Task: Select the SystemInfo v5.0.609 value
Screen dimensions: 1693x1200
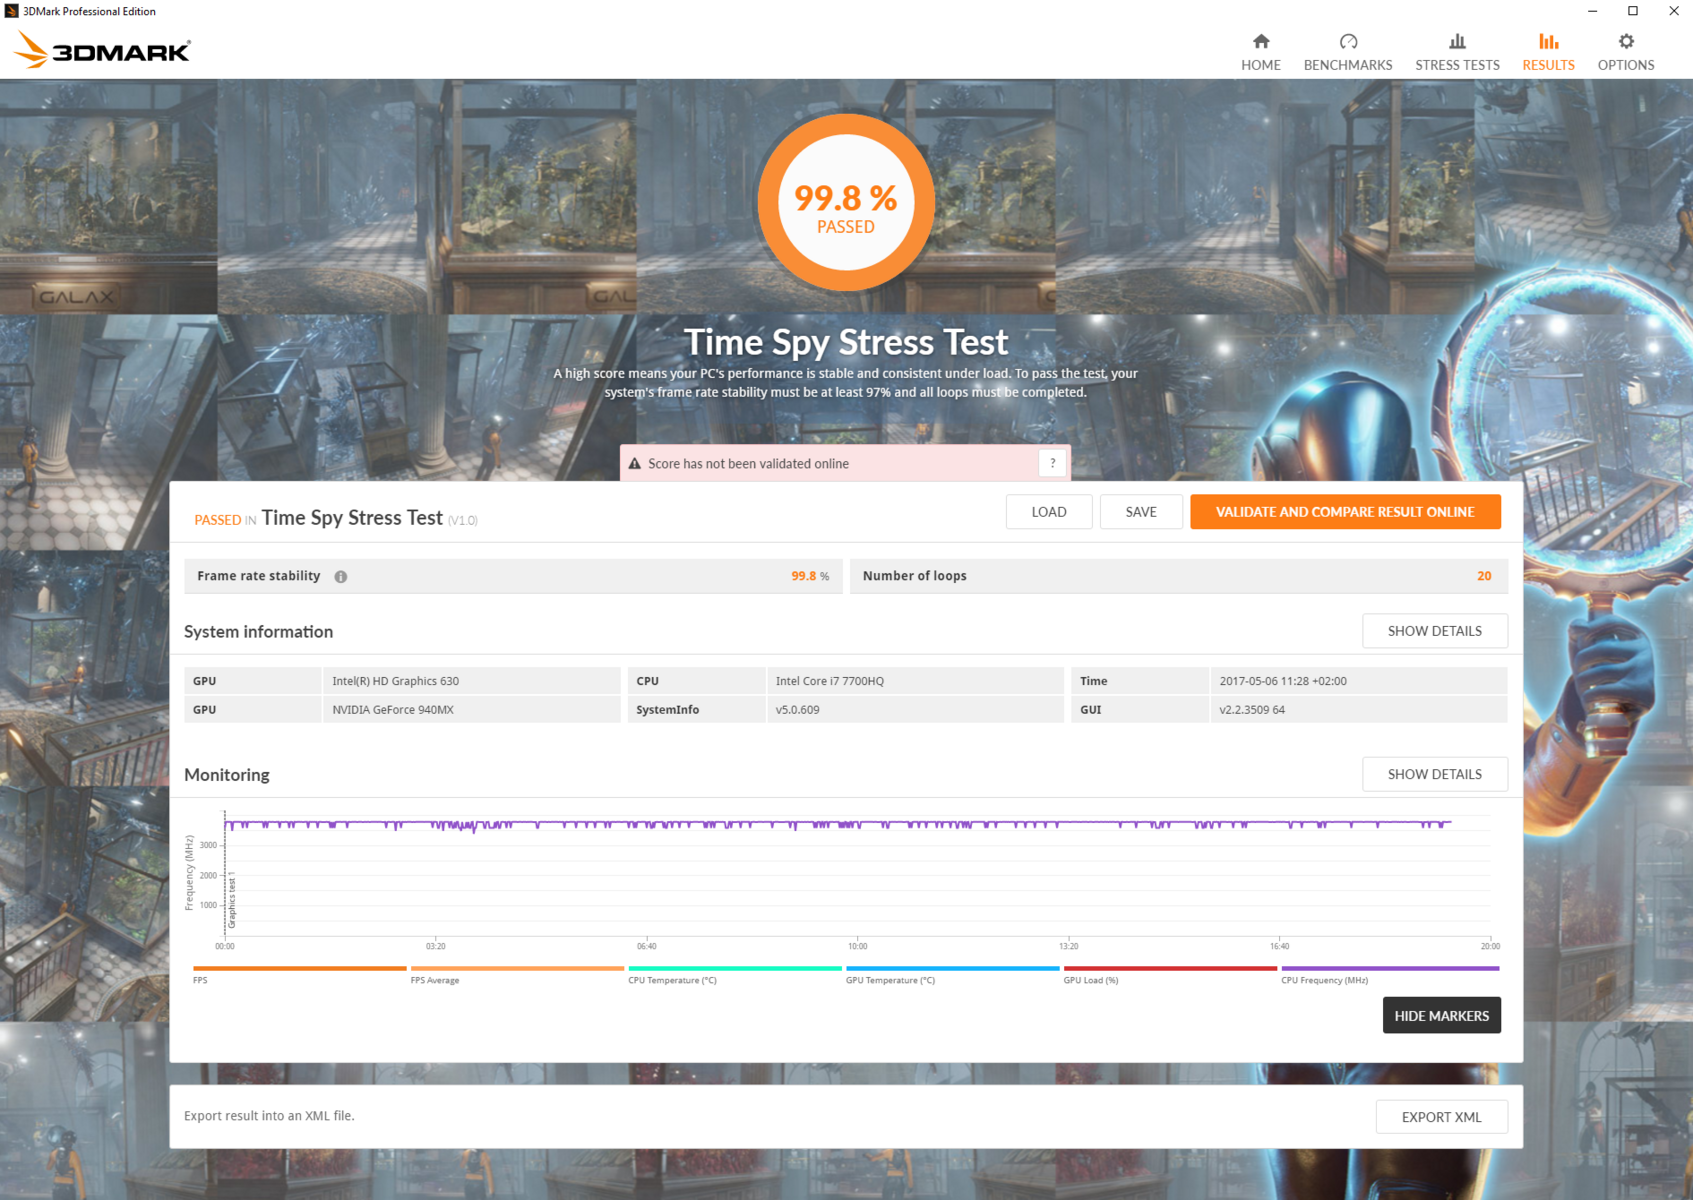Action: 798,710
